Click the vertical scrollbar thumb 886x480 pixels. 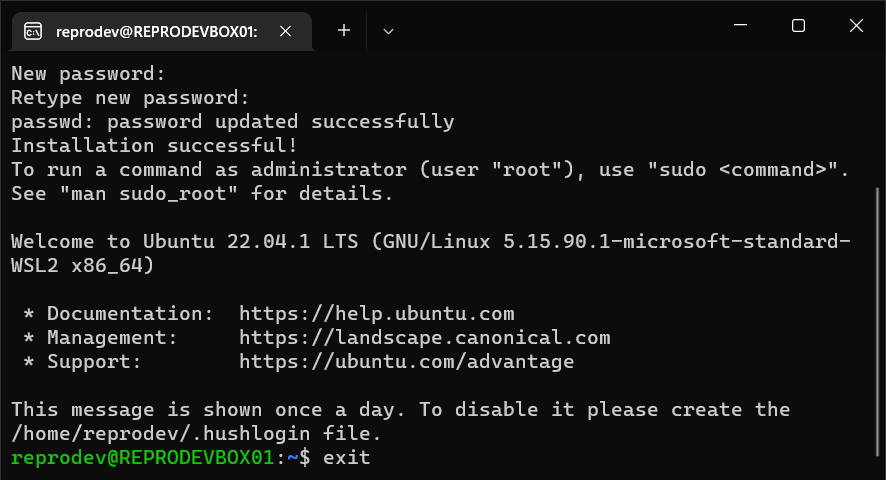[x=877, y=321]
